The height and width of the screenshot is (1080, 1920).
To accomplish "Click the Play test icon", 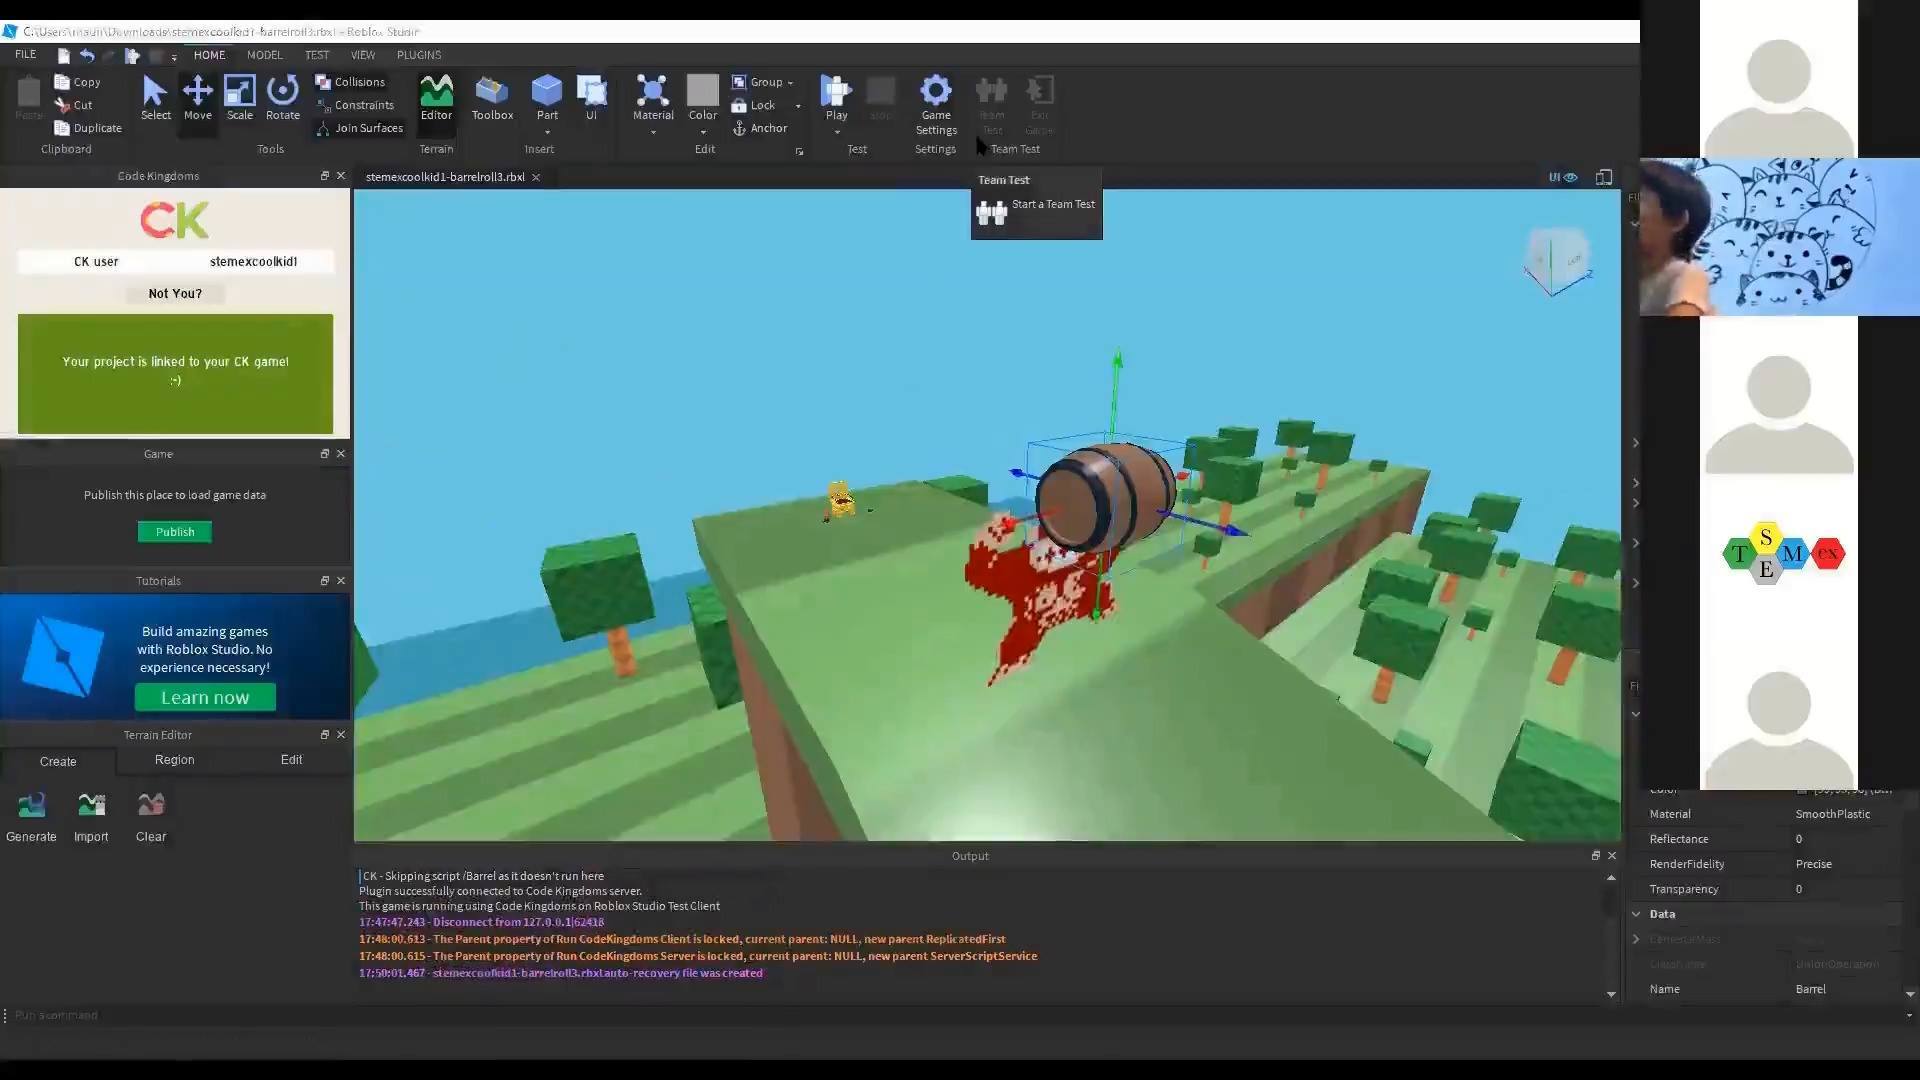I will 836,91.
